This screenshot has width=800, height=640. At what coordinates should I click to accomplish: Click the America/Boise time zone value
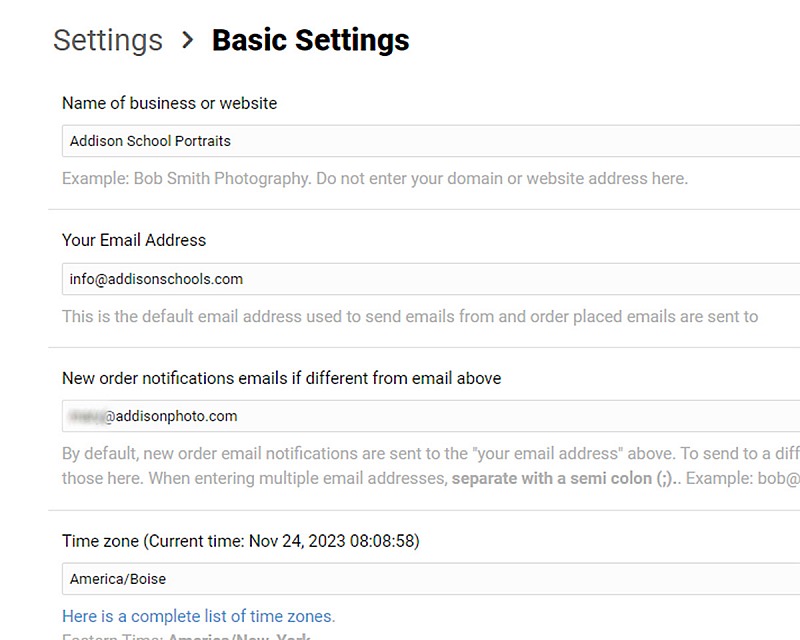[118, 579]
